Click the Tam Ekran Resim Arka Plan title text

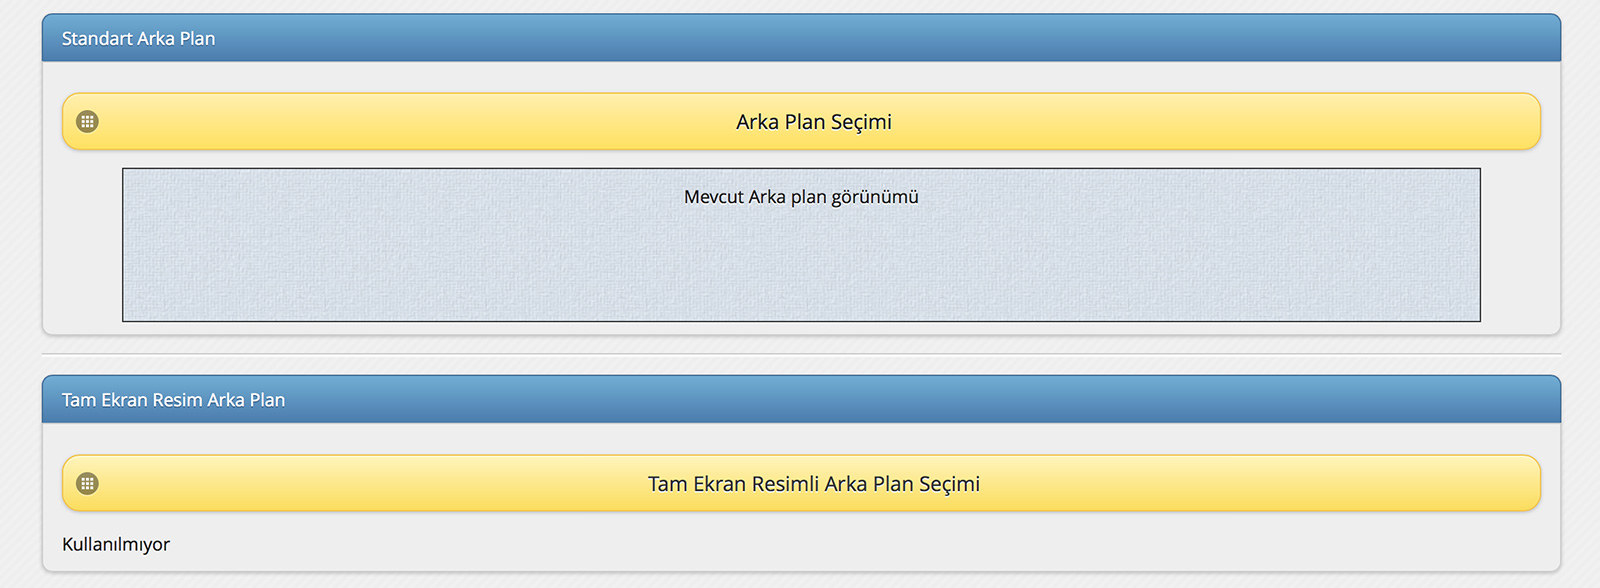(173, 400)
